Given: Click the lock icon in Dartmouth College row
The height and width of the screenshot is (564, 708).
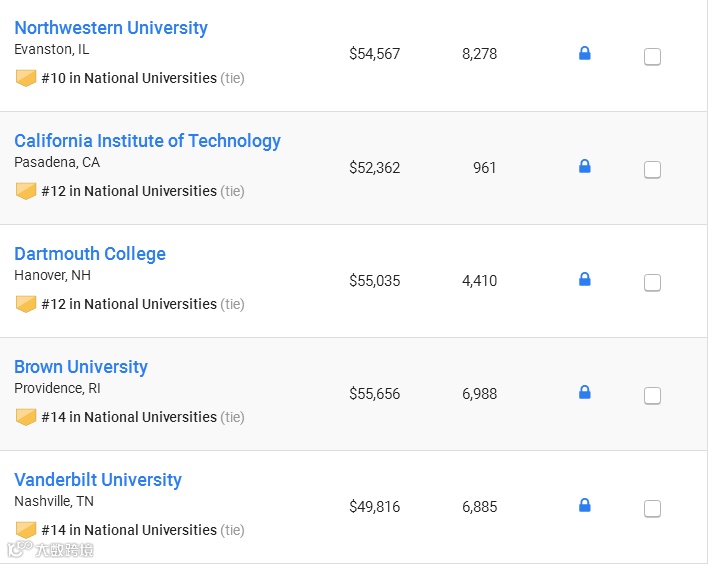Looking at the screenshot, I should point(585,280).
